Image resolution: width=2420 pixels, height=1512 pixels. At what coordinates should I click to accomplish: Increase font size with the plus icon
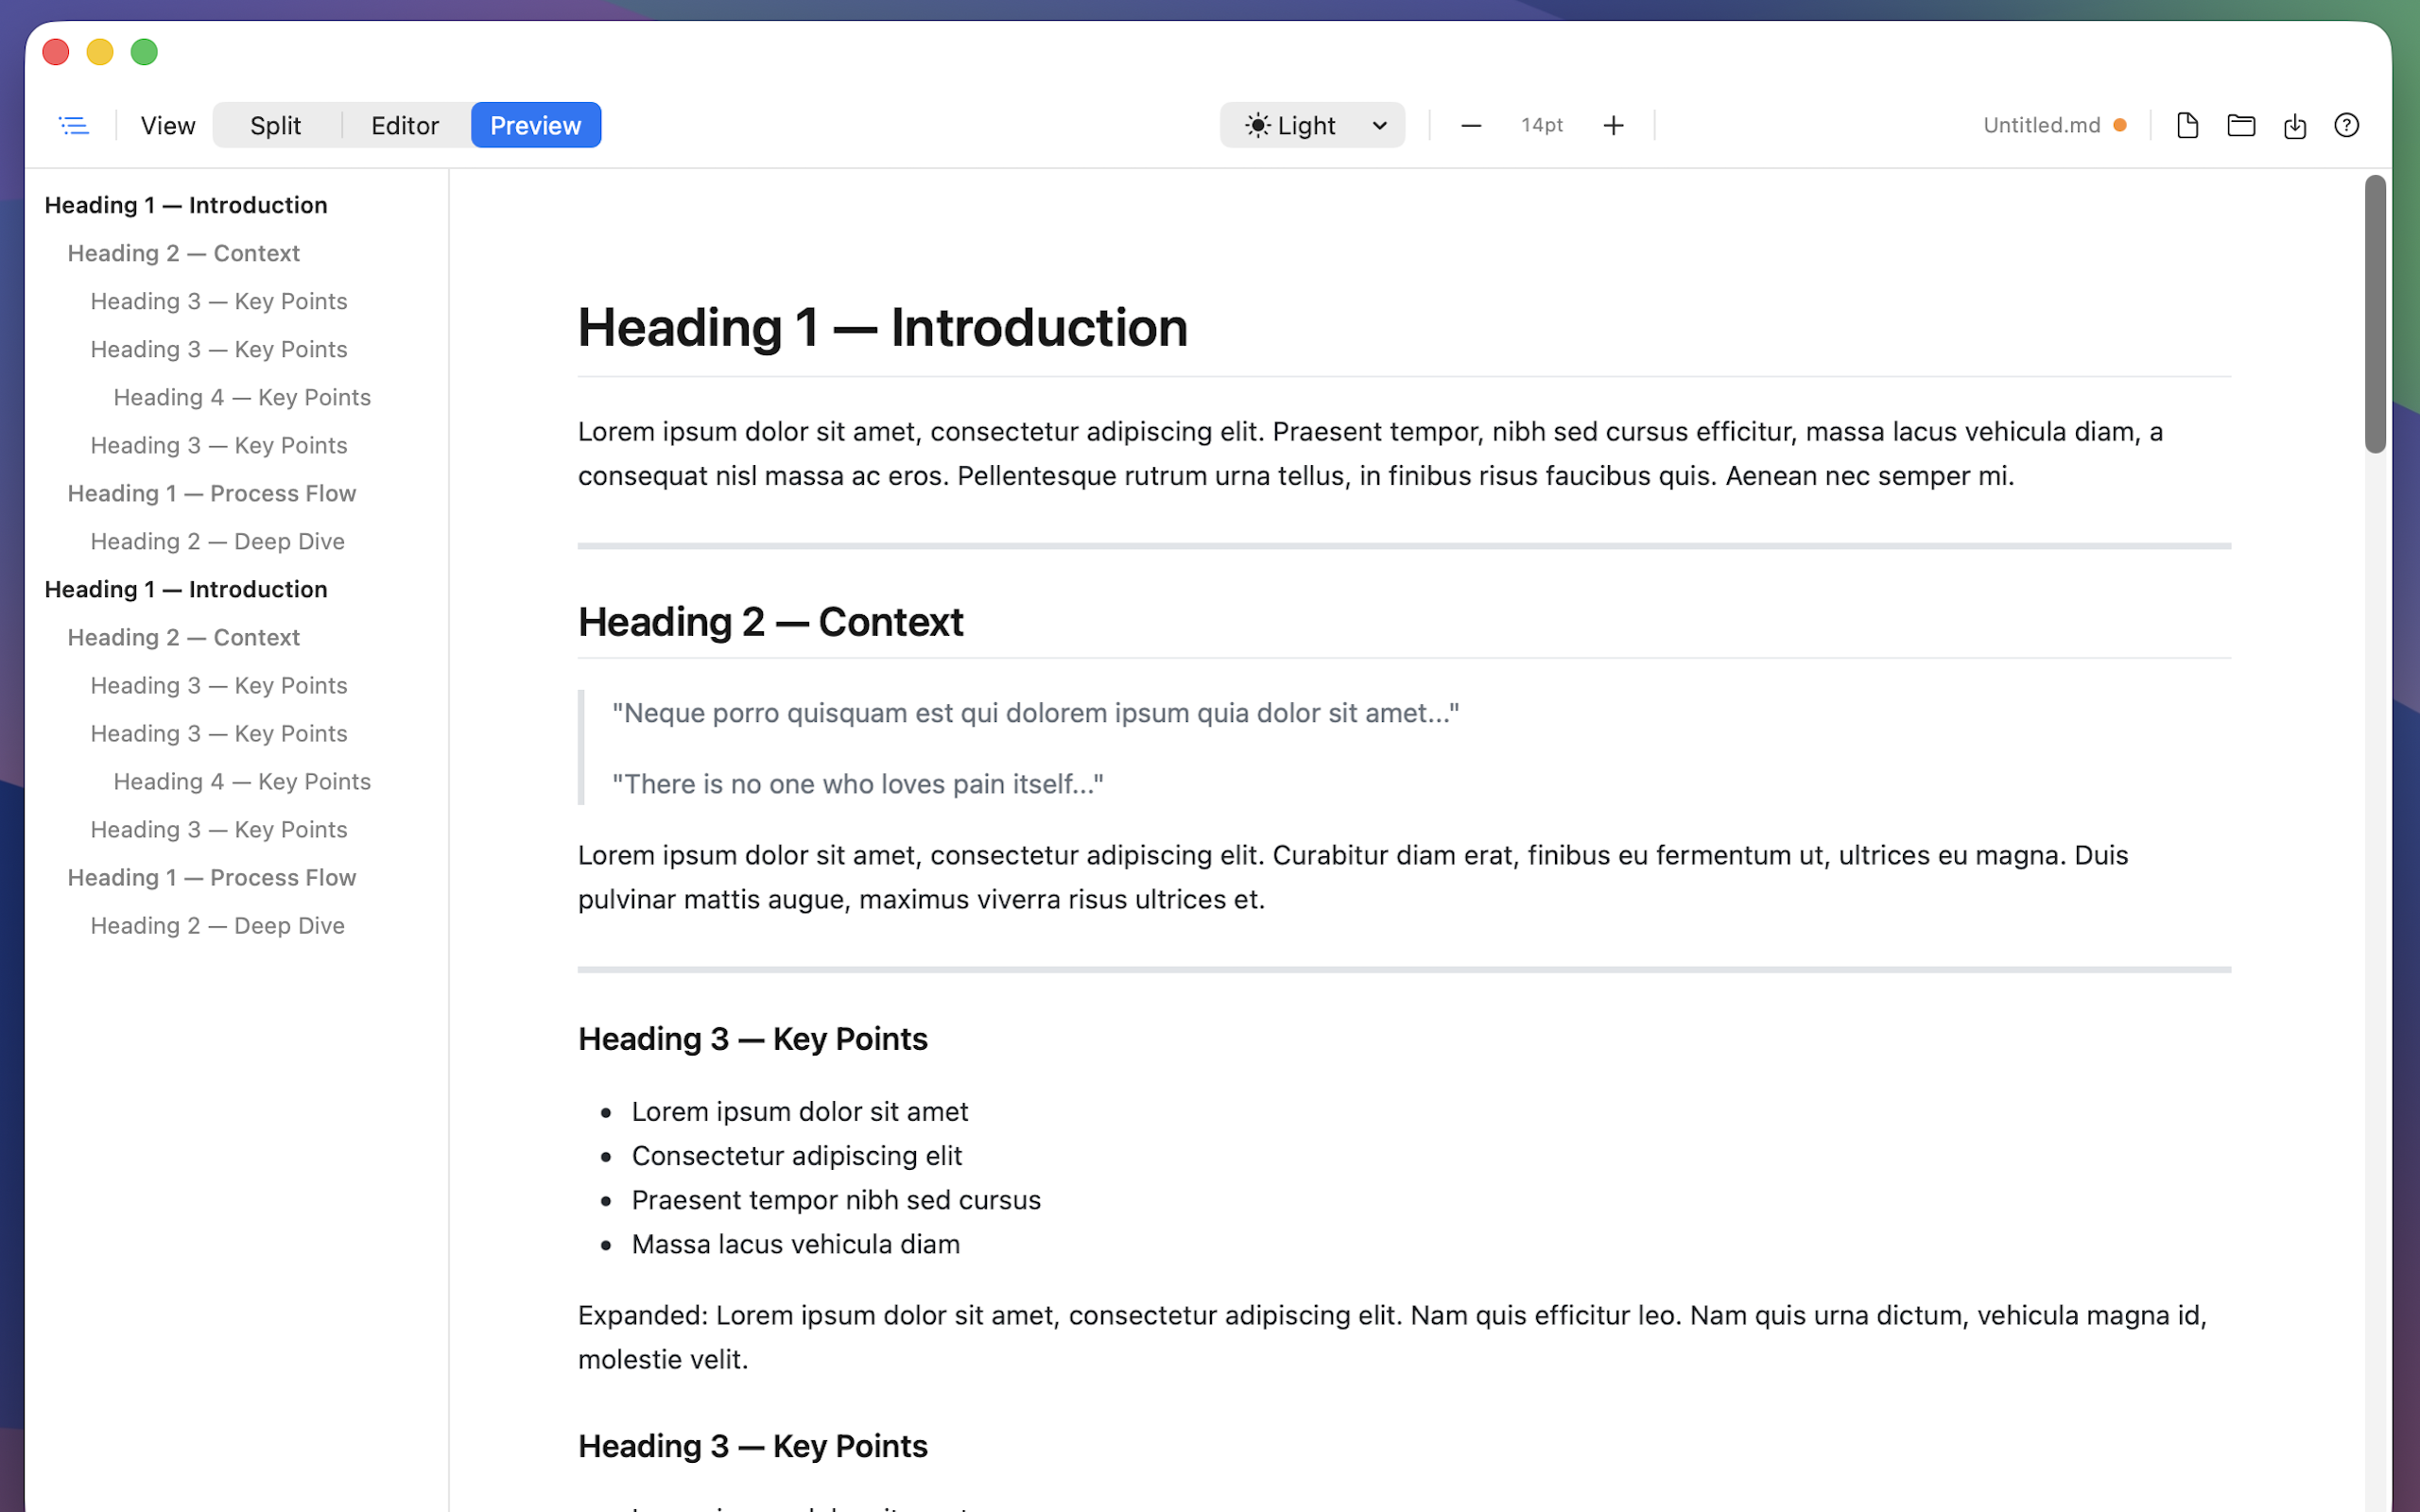click(1613, 124)
